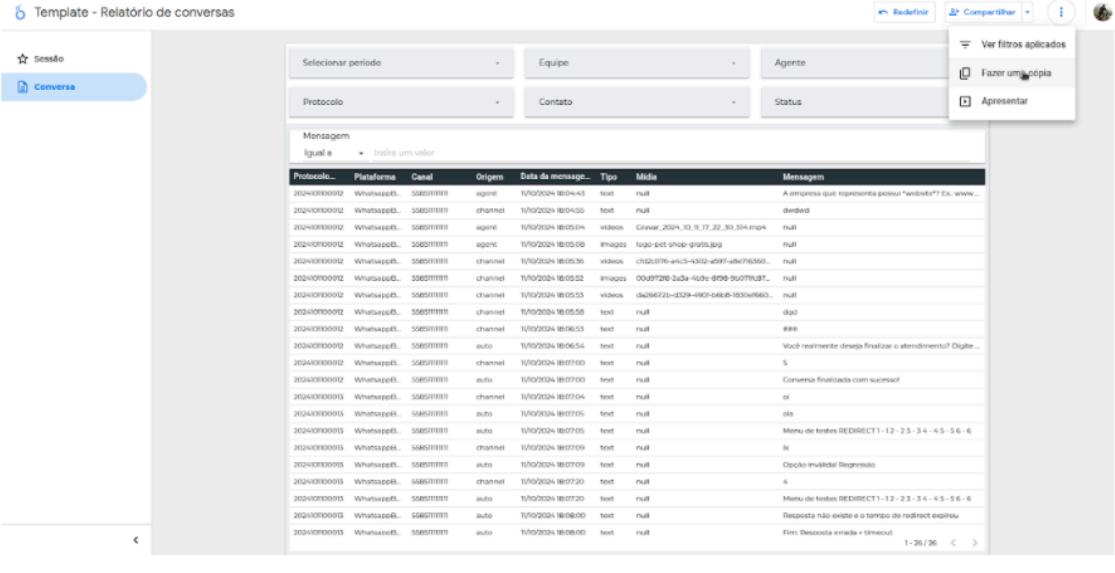This screenshot has height=573, width=1115.
Task: Click the play icon beside Apresentar
Action: (965, 102)
